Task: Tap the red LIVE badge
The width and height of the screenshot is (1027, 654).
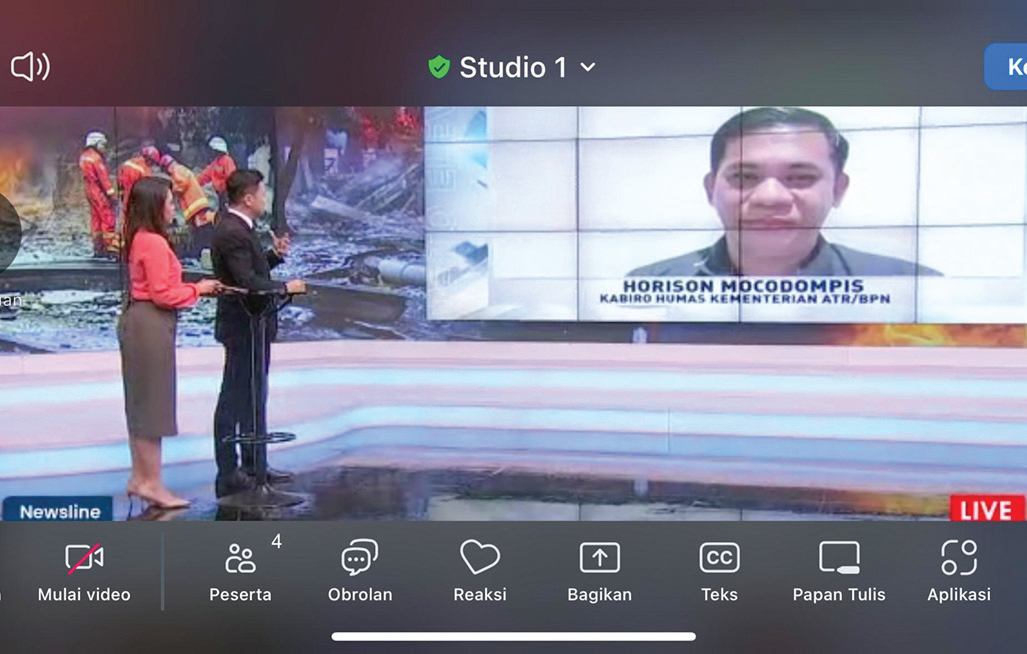Action: (986, 509)
